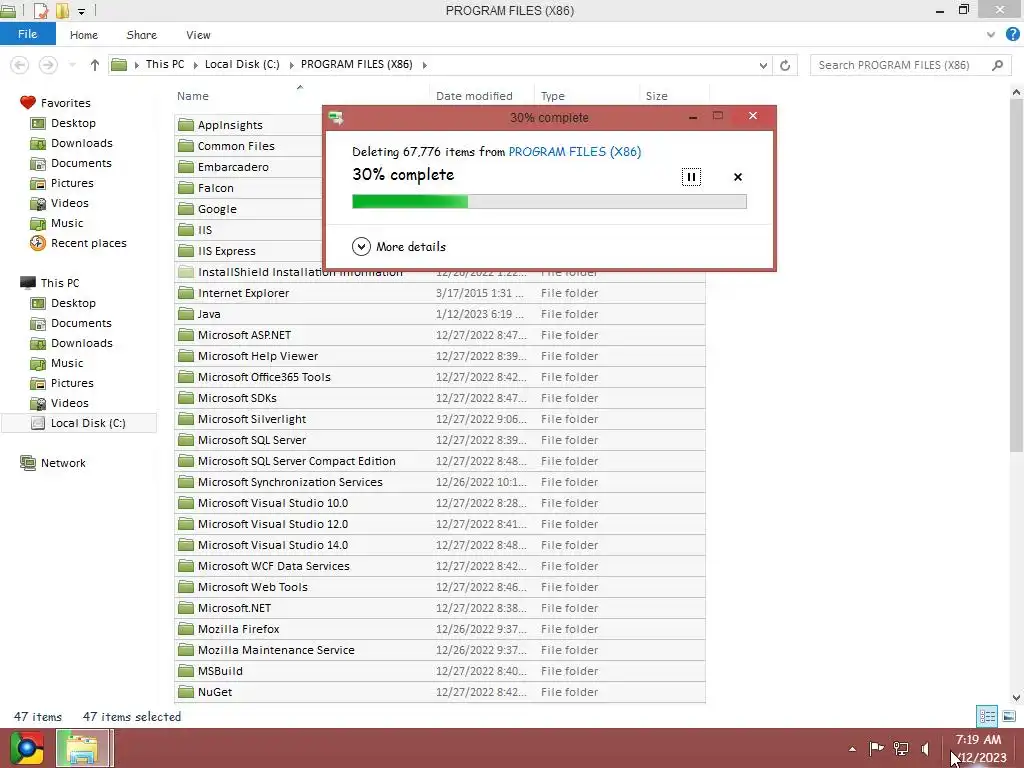1024x768 pixels.
Task: Select the Internet Explorer folder icon
Action: click(x=186, y=293)
